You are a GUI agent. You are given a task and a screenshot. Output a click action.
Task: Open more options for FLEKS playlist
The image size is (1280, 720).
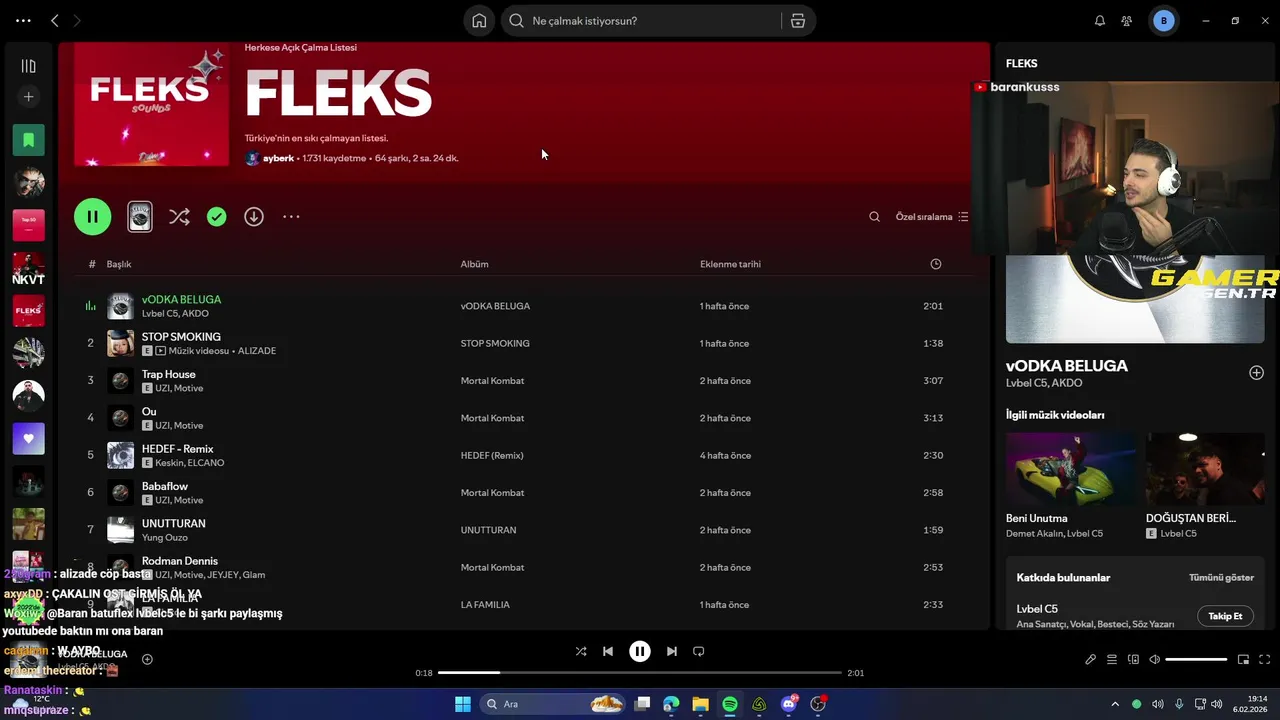click(291, 216)
